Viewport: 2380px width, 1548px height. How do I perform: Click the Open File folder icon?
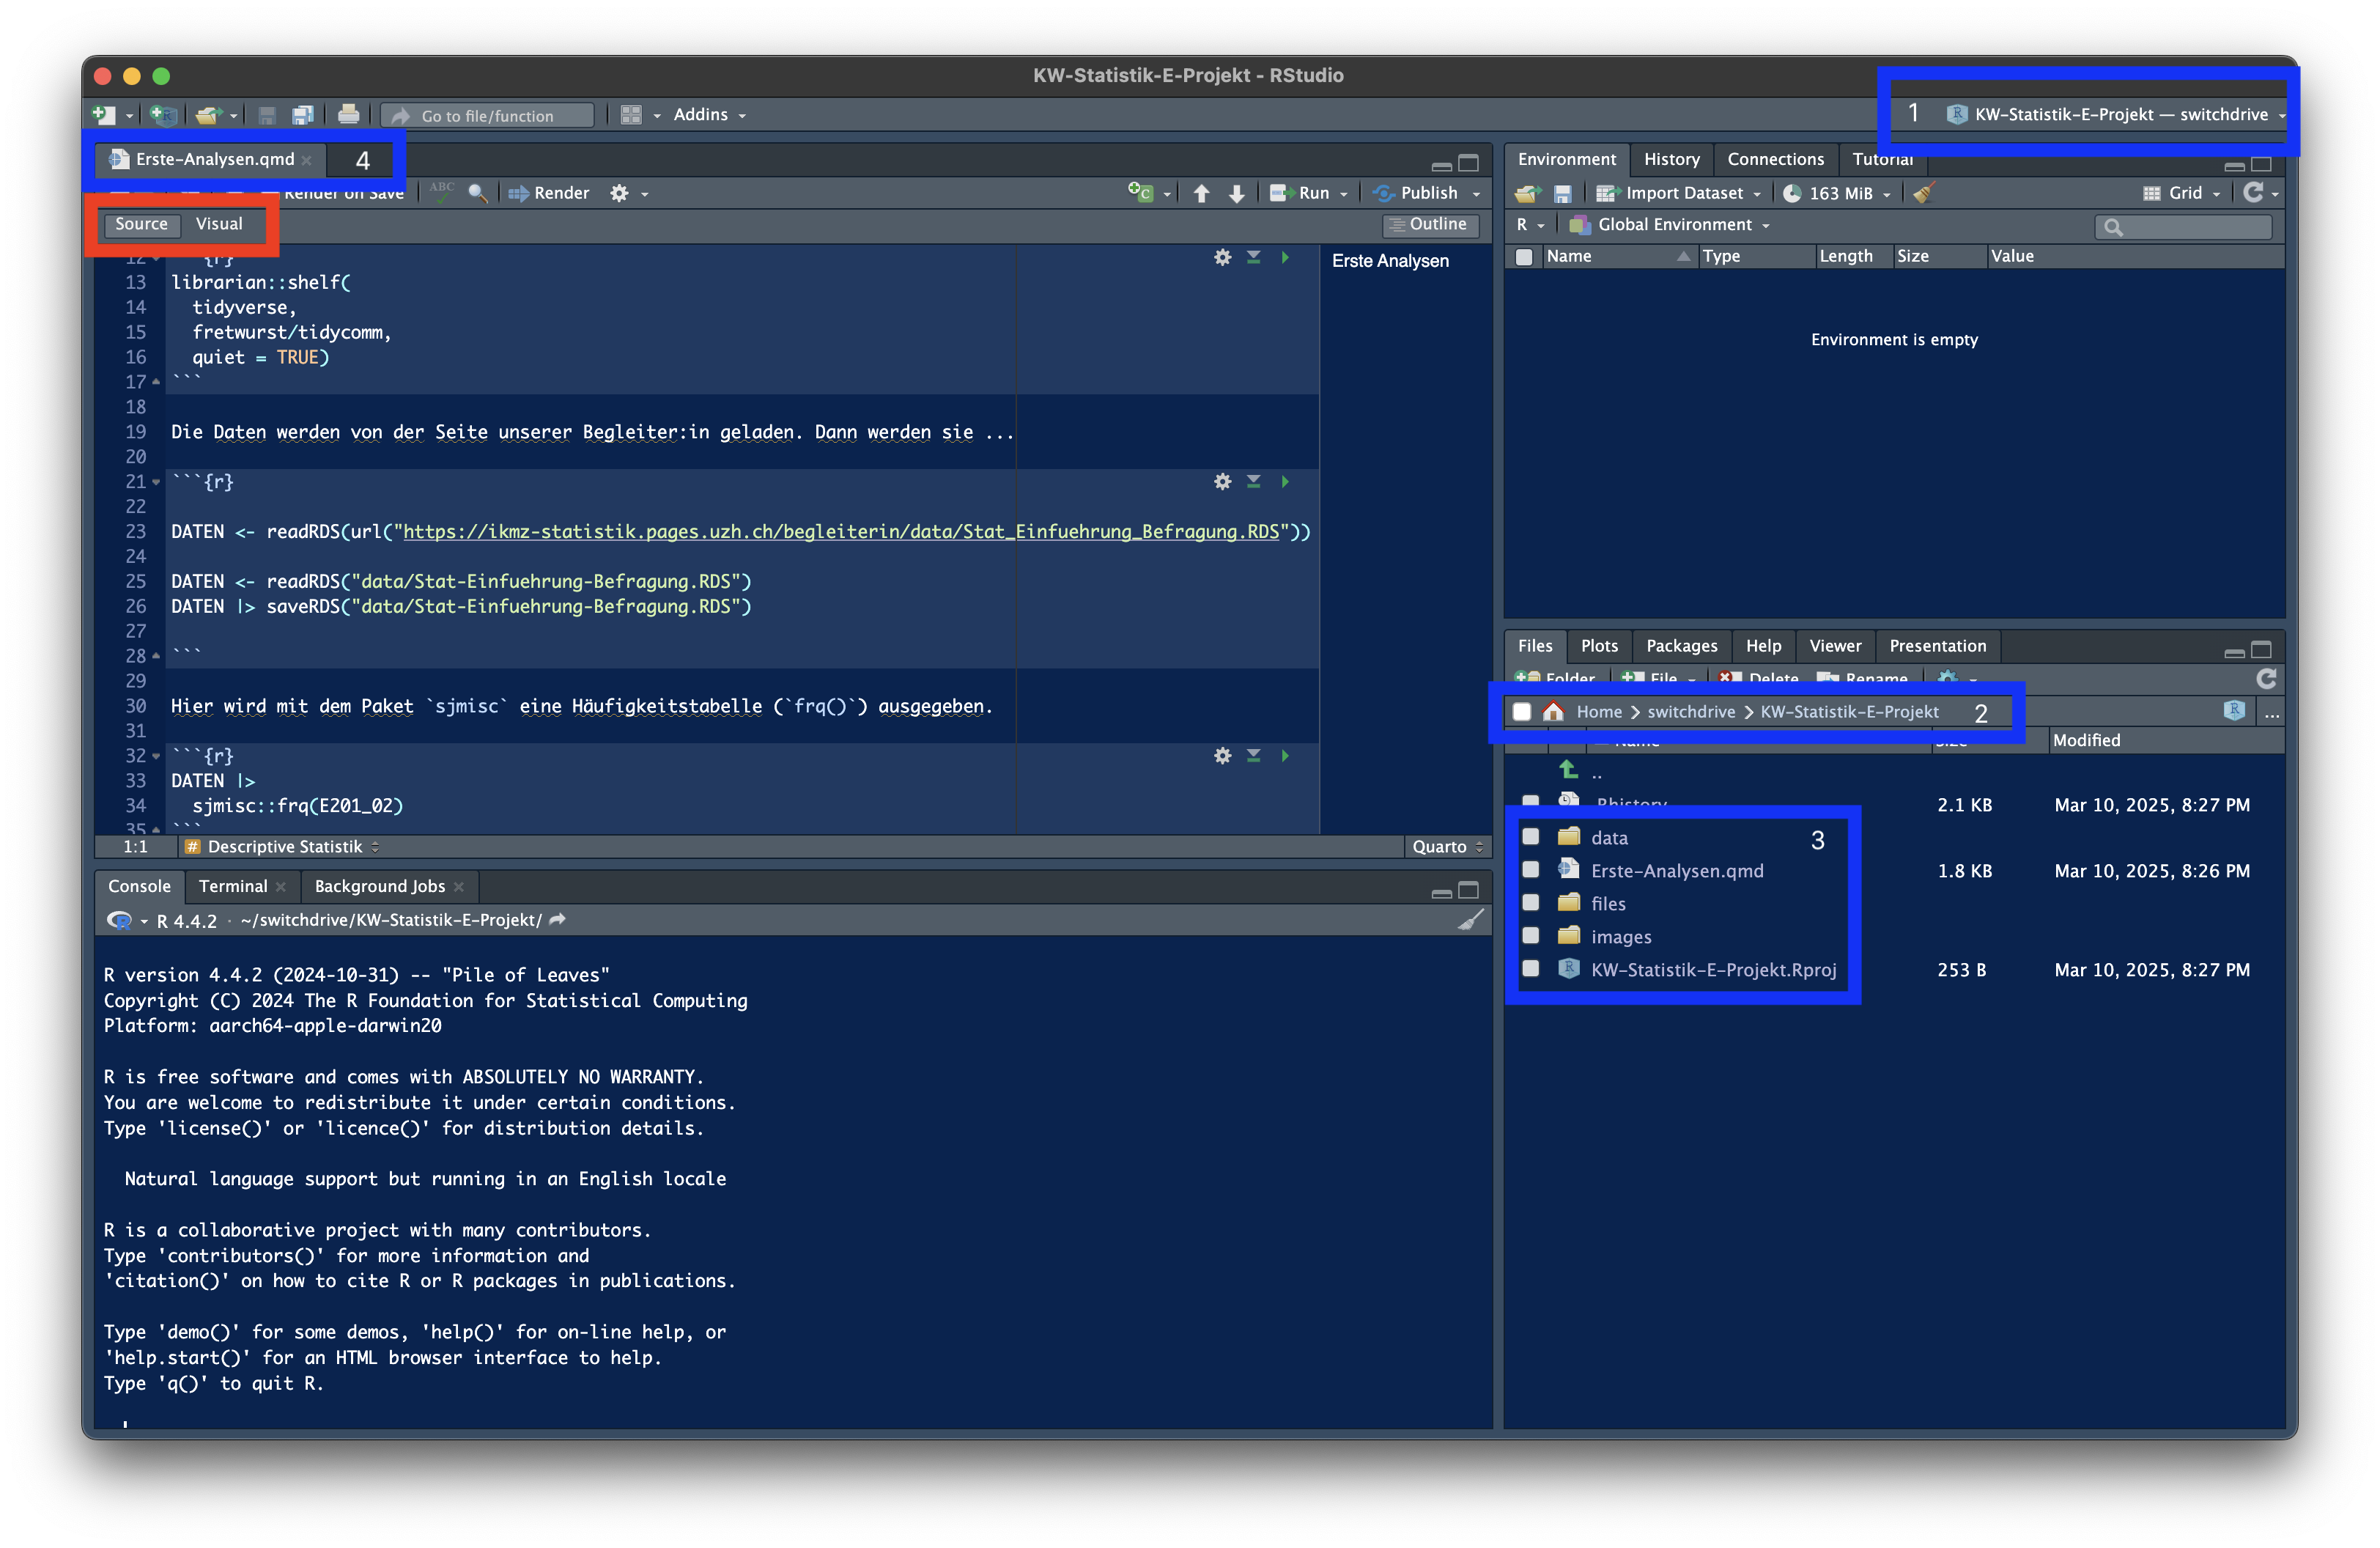(x=208, y=115)
